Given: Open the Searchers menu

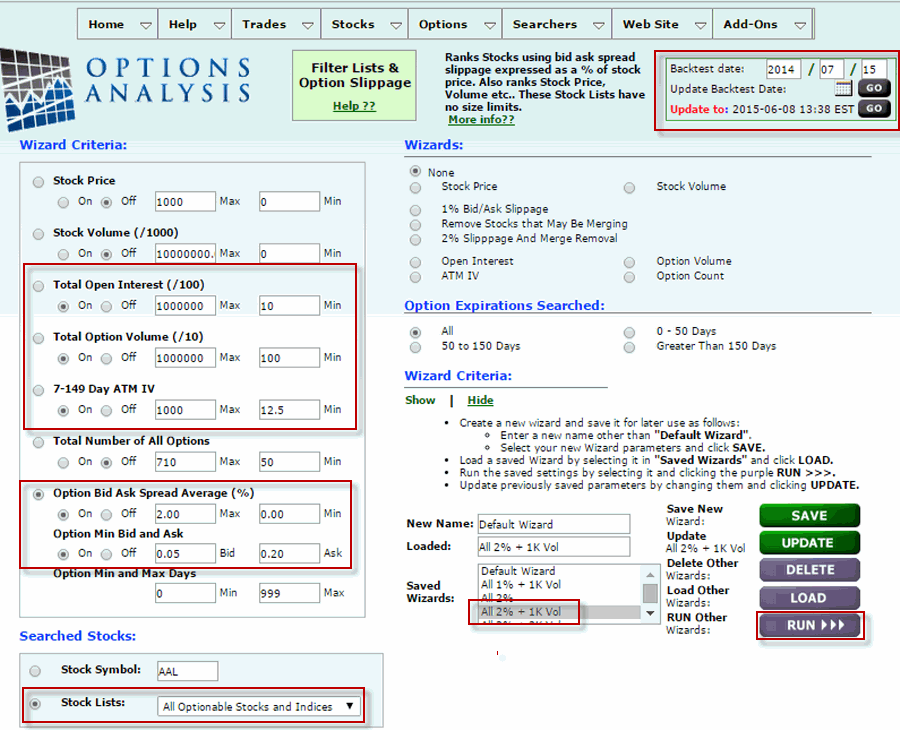Looking at the screenshot, I should pyautogui.click(x=557, y=24).
